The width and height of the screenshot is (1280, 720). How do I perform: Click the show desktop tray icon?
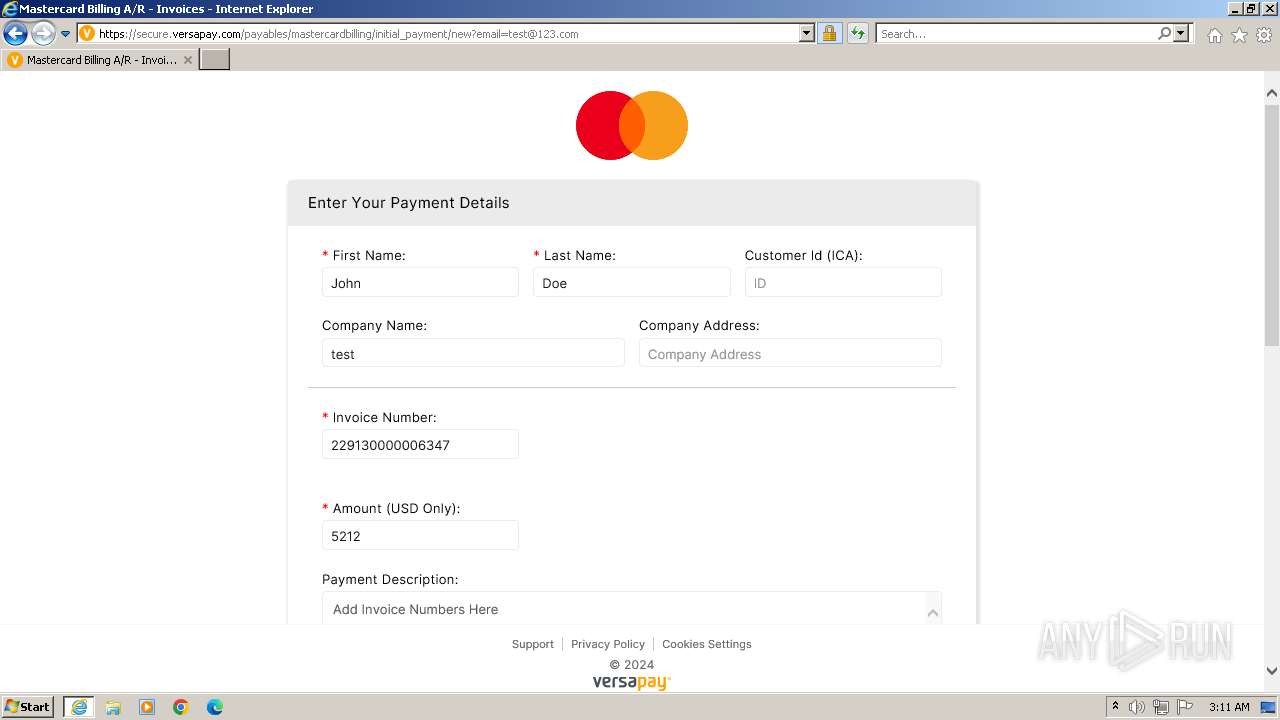1269,707
